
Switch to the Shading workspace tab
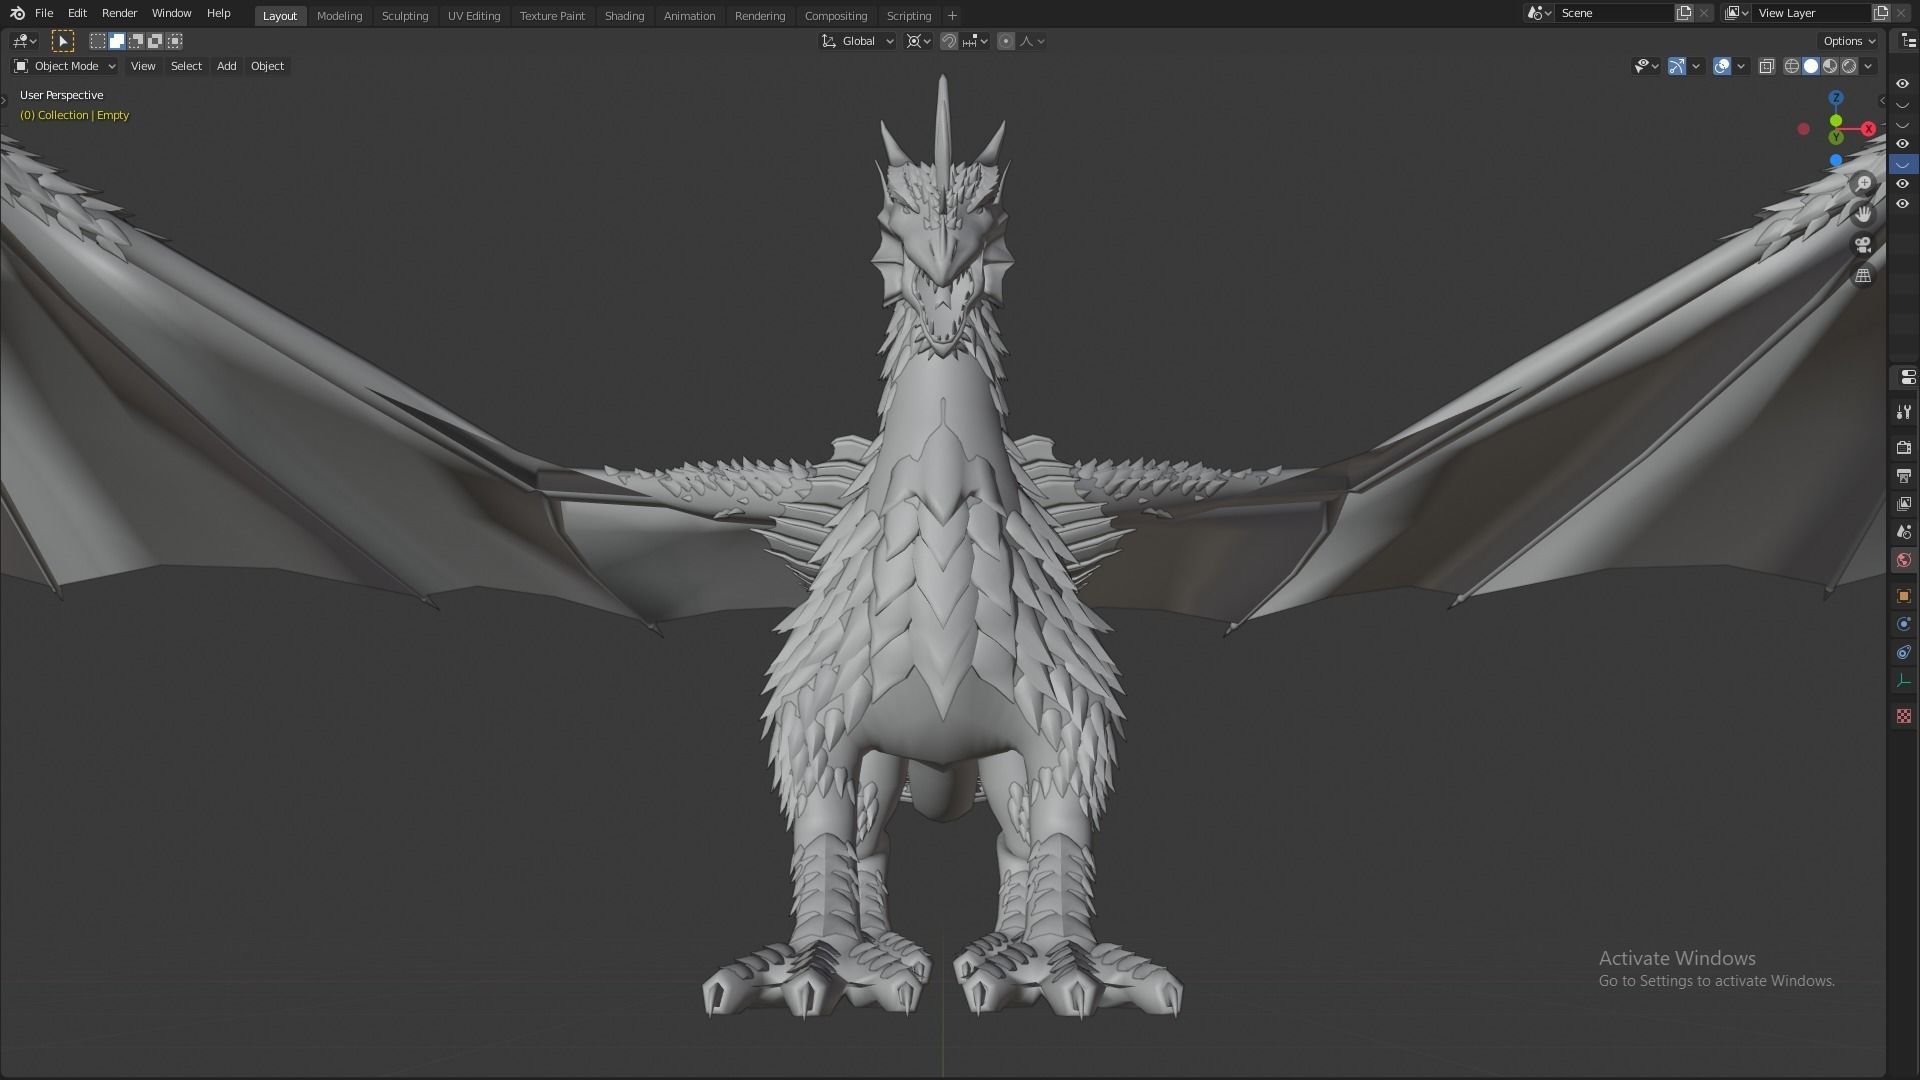tap(624, 16)
